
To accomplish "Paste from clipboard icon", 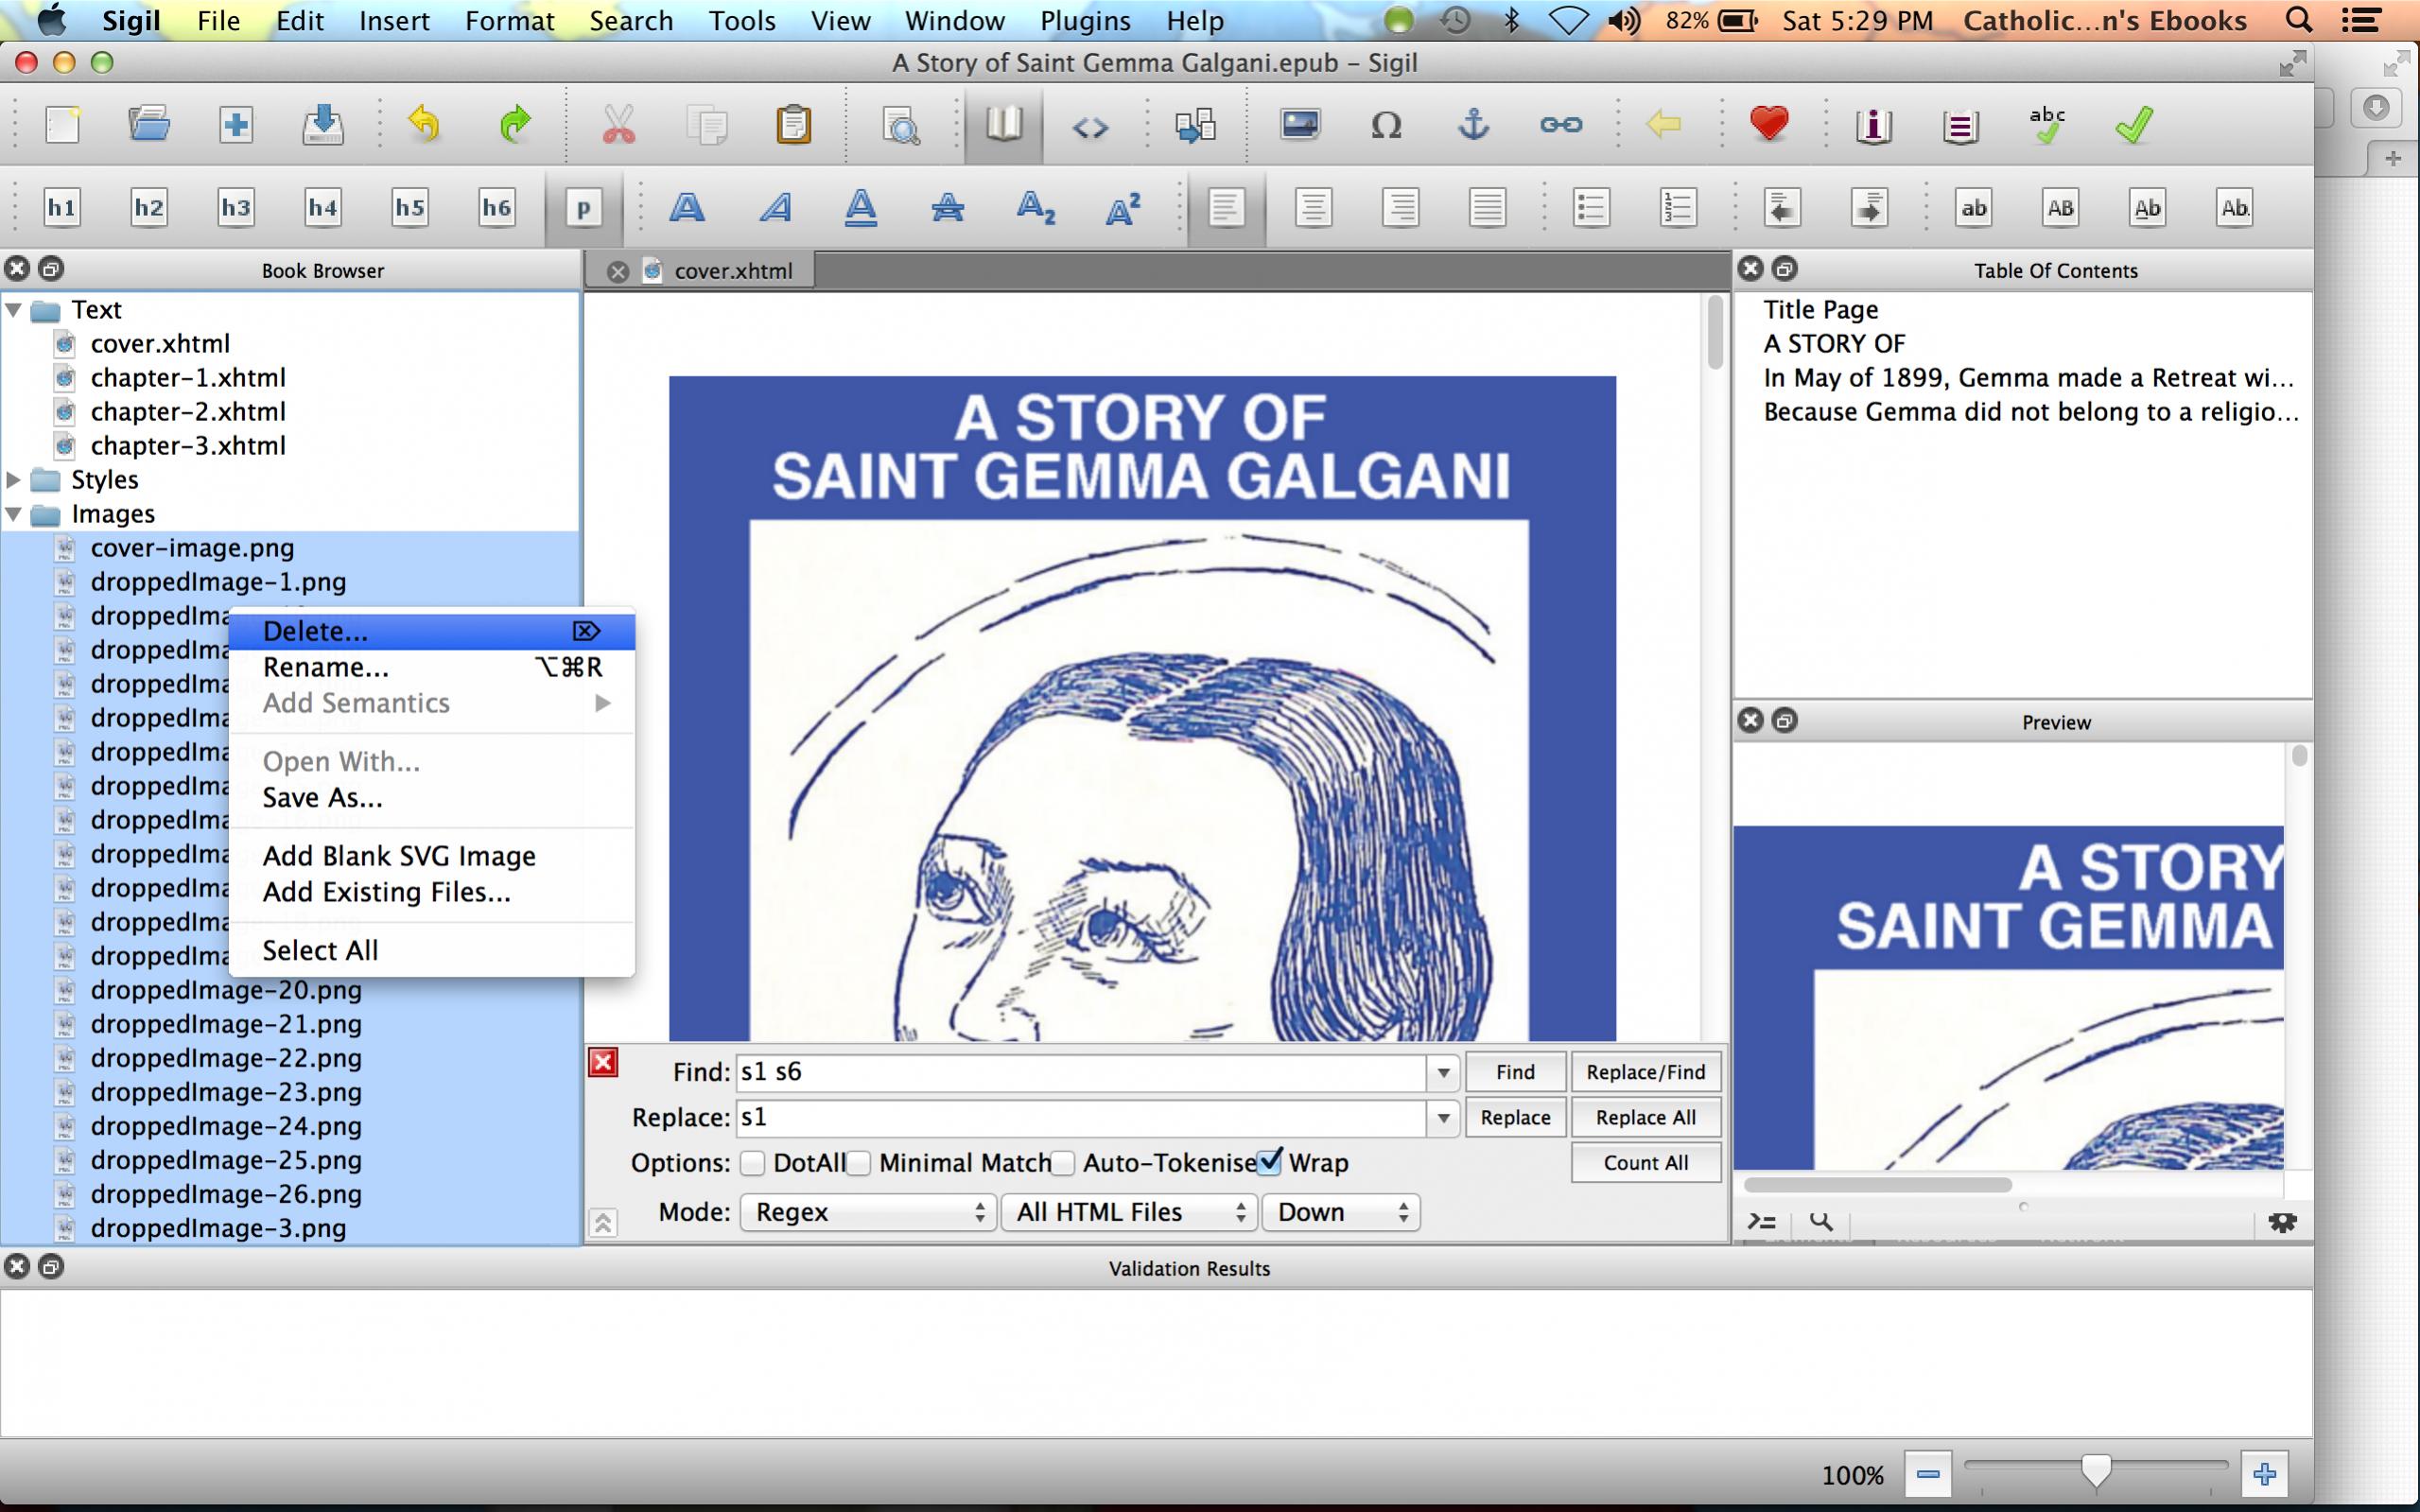I will (x=793, y=125).
